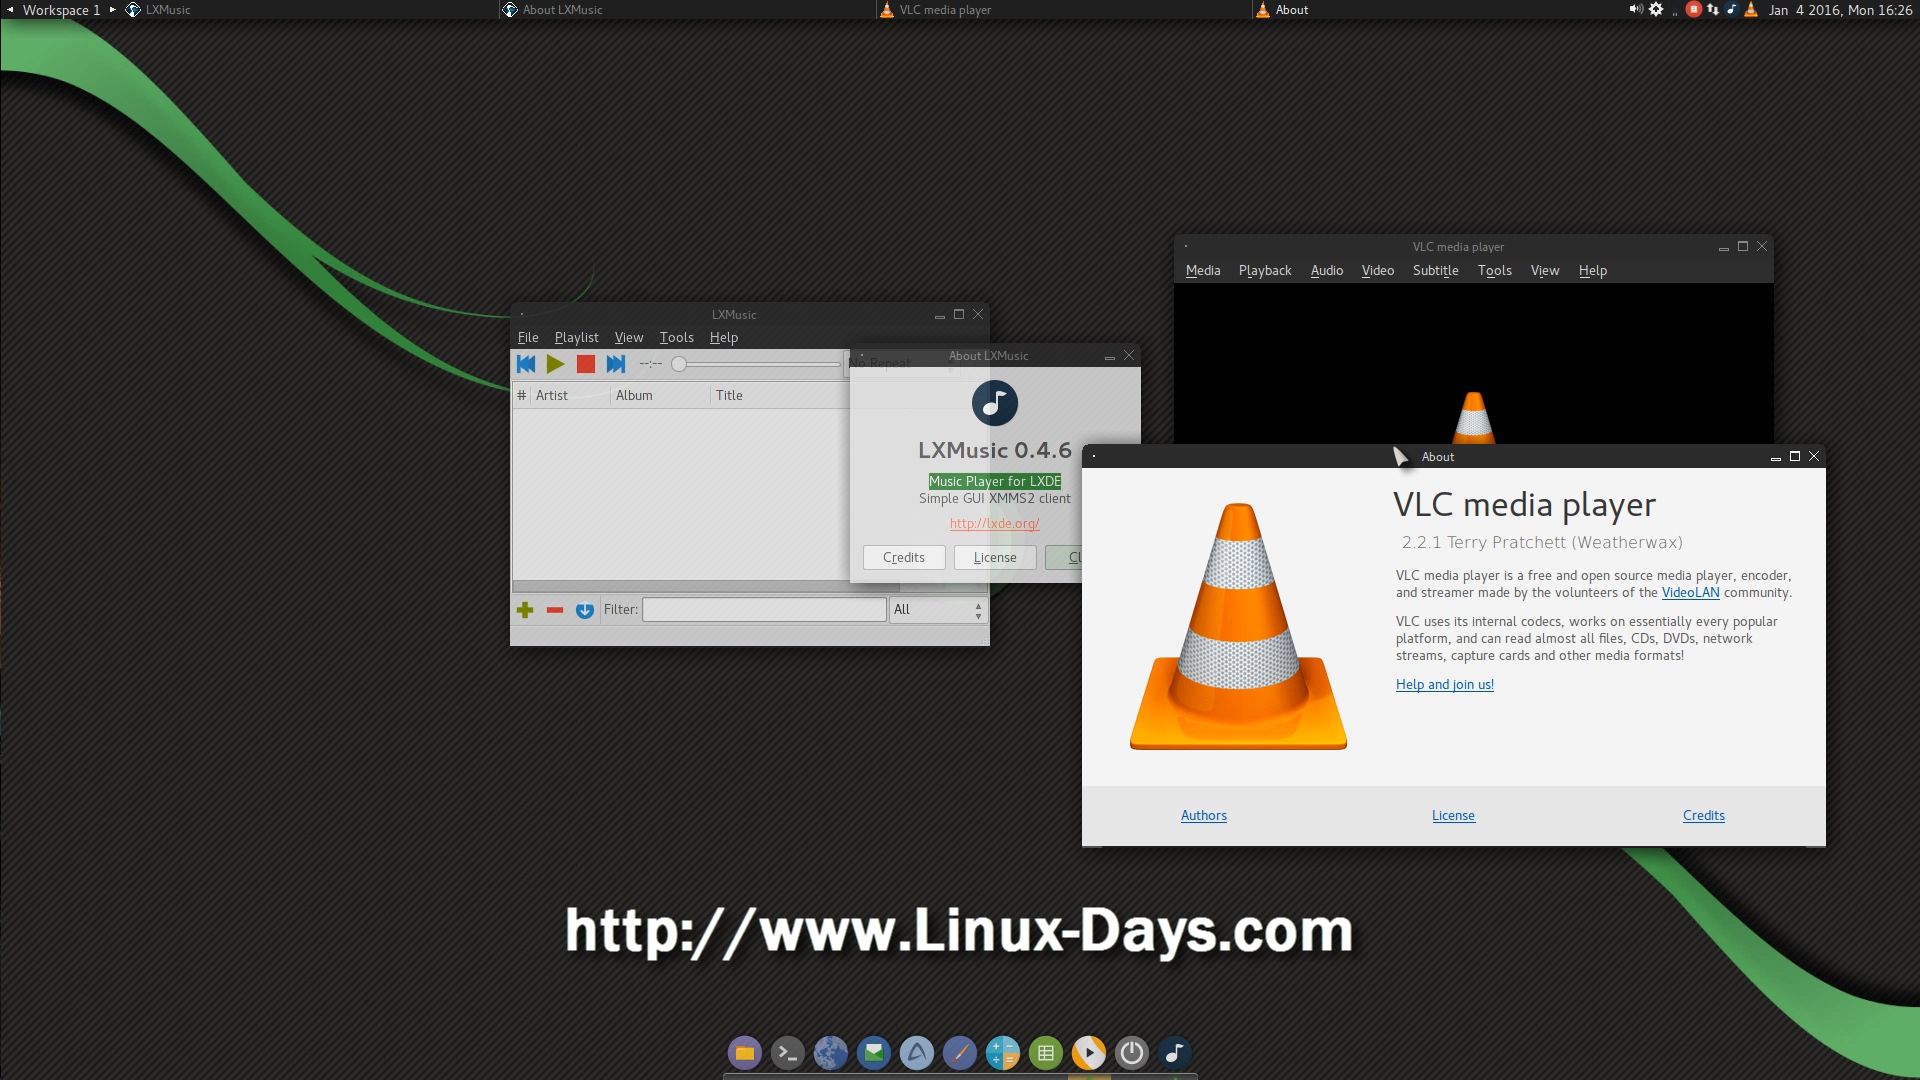1920x1080 pixels.
Task: Click the VLC cone tray icon
Action: (1751, 9)
